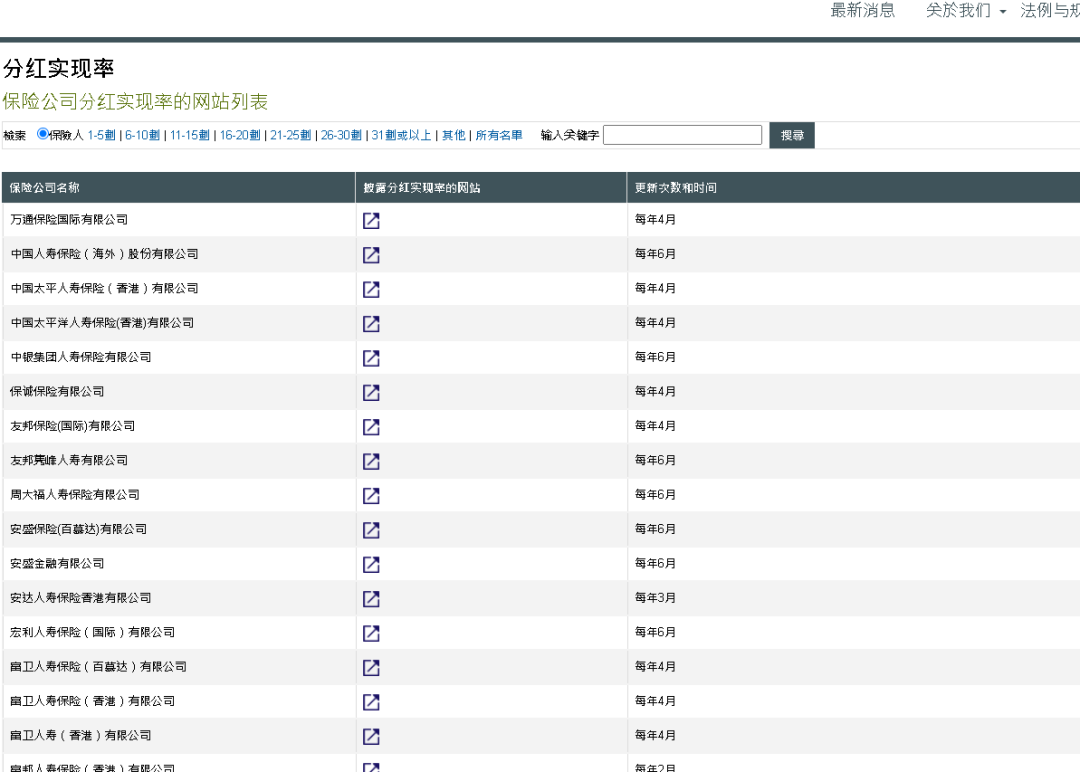Filter companies by the 11-15劃 link

click(x=189, y=135)
